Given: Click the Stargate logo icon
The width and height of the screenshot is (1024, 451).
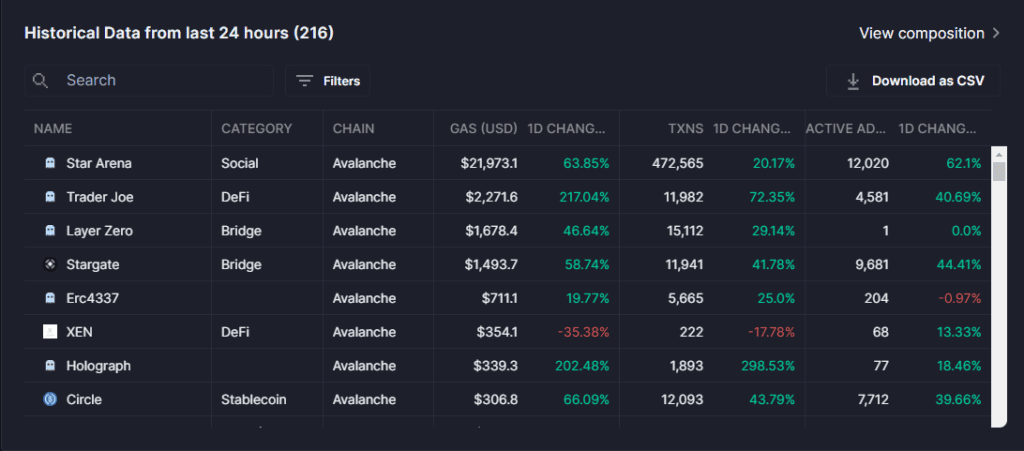Looking at the screenshot, I should click(50, 264).
